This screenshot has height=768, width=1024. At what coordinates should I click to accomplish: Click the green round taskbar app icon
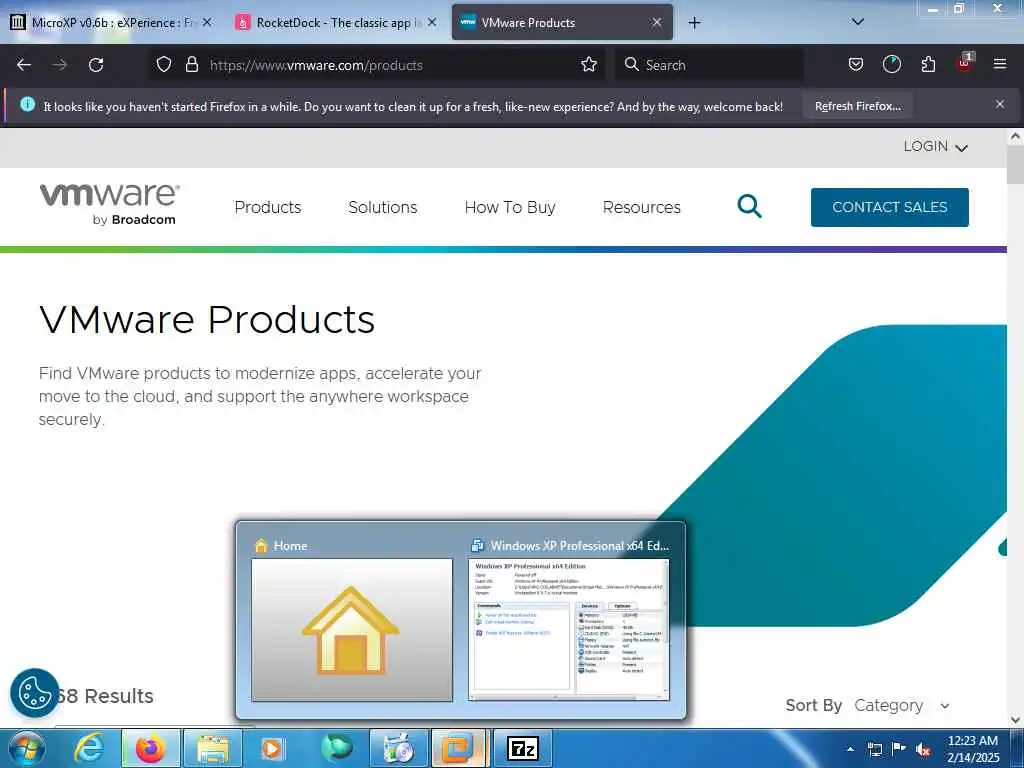(x=336, y=748)
